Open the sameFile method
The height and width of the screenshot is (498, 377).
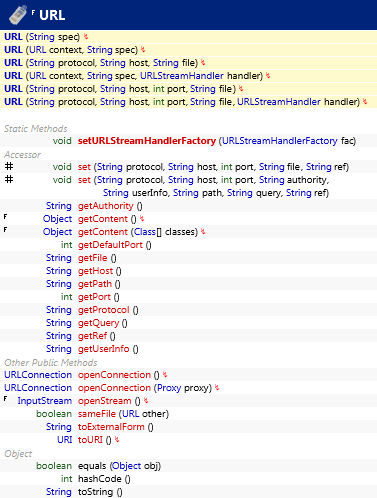pos(97,414)
